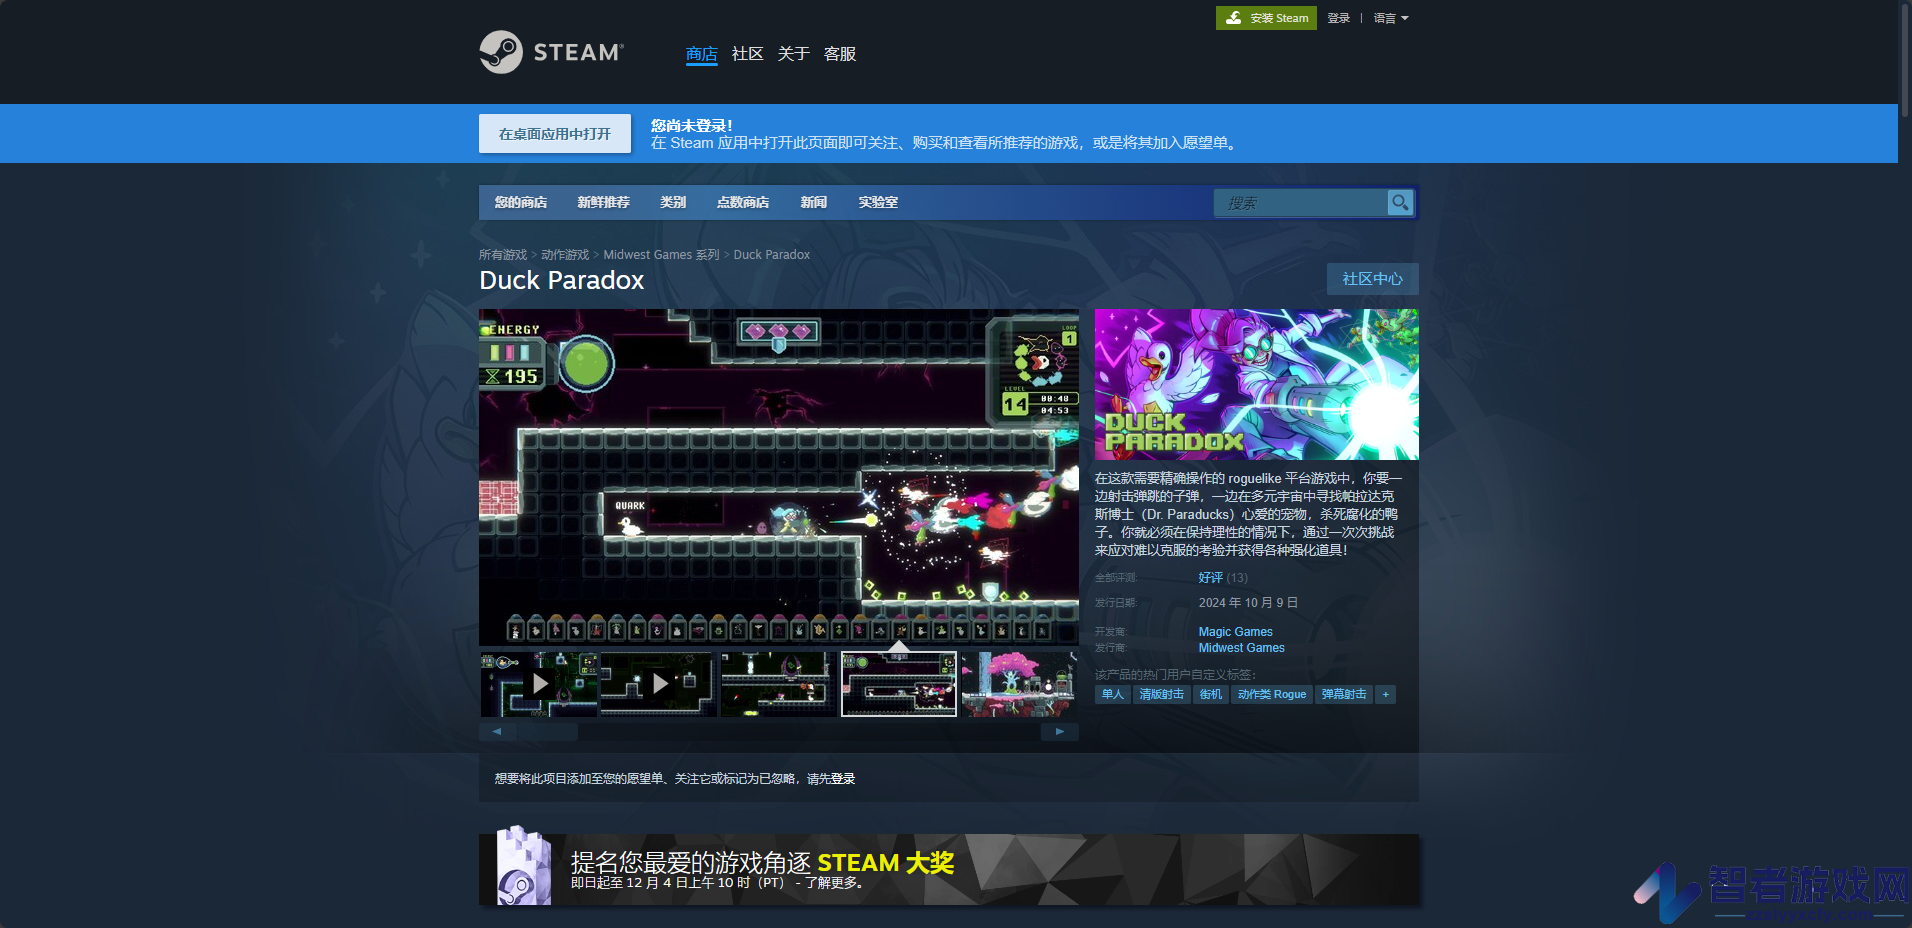Click the thumbnail strip scrollbar handle
The image size is (1912, 928).
[x=547, y=732]
